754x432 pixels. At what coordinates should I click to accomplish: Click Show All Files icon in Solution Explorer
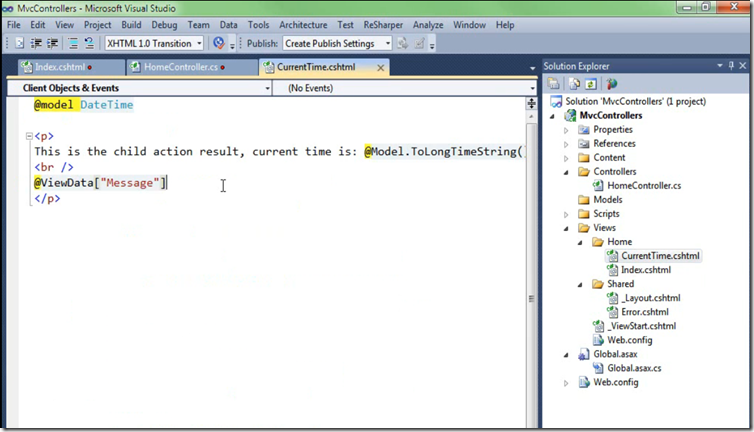click(574, 84)
